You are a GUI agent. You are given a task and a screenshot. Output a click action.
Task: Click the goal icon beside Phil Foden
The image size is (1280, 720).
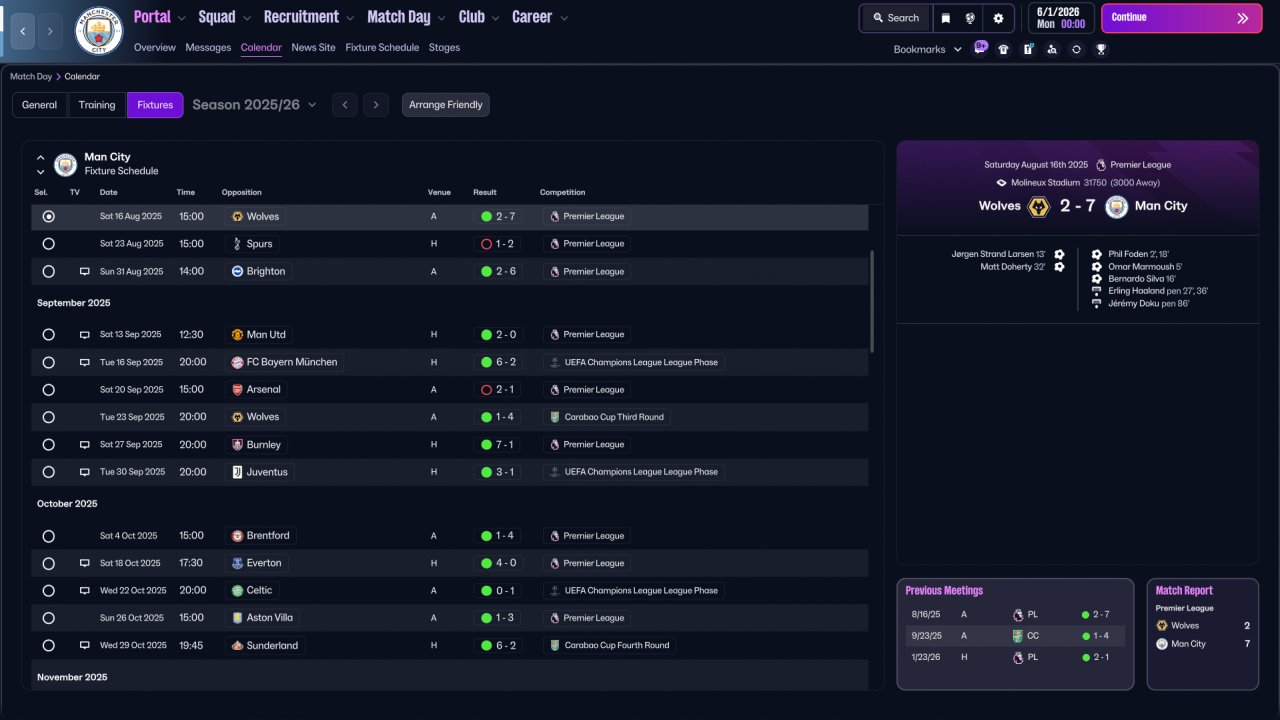click(x=1097, y=254)
